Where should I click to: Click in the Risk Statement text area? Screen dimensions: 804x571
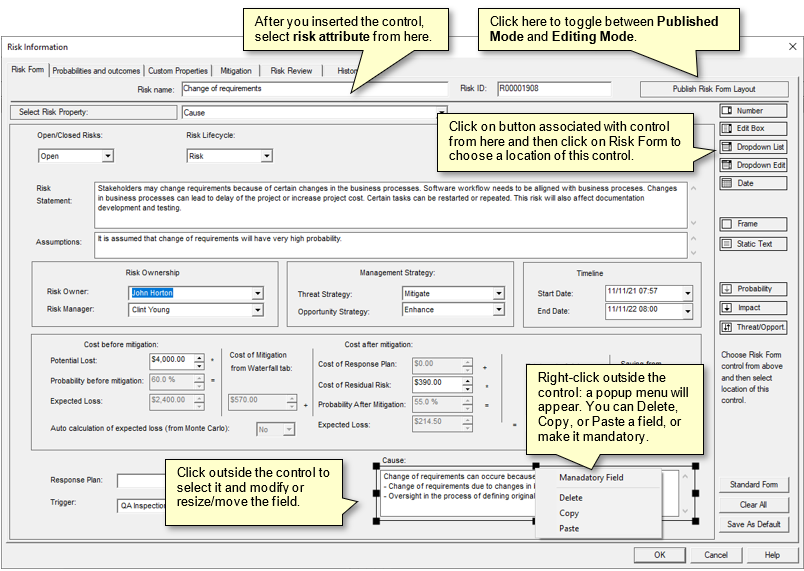391,205
